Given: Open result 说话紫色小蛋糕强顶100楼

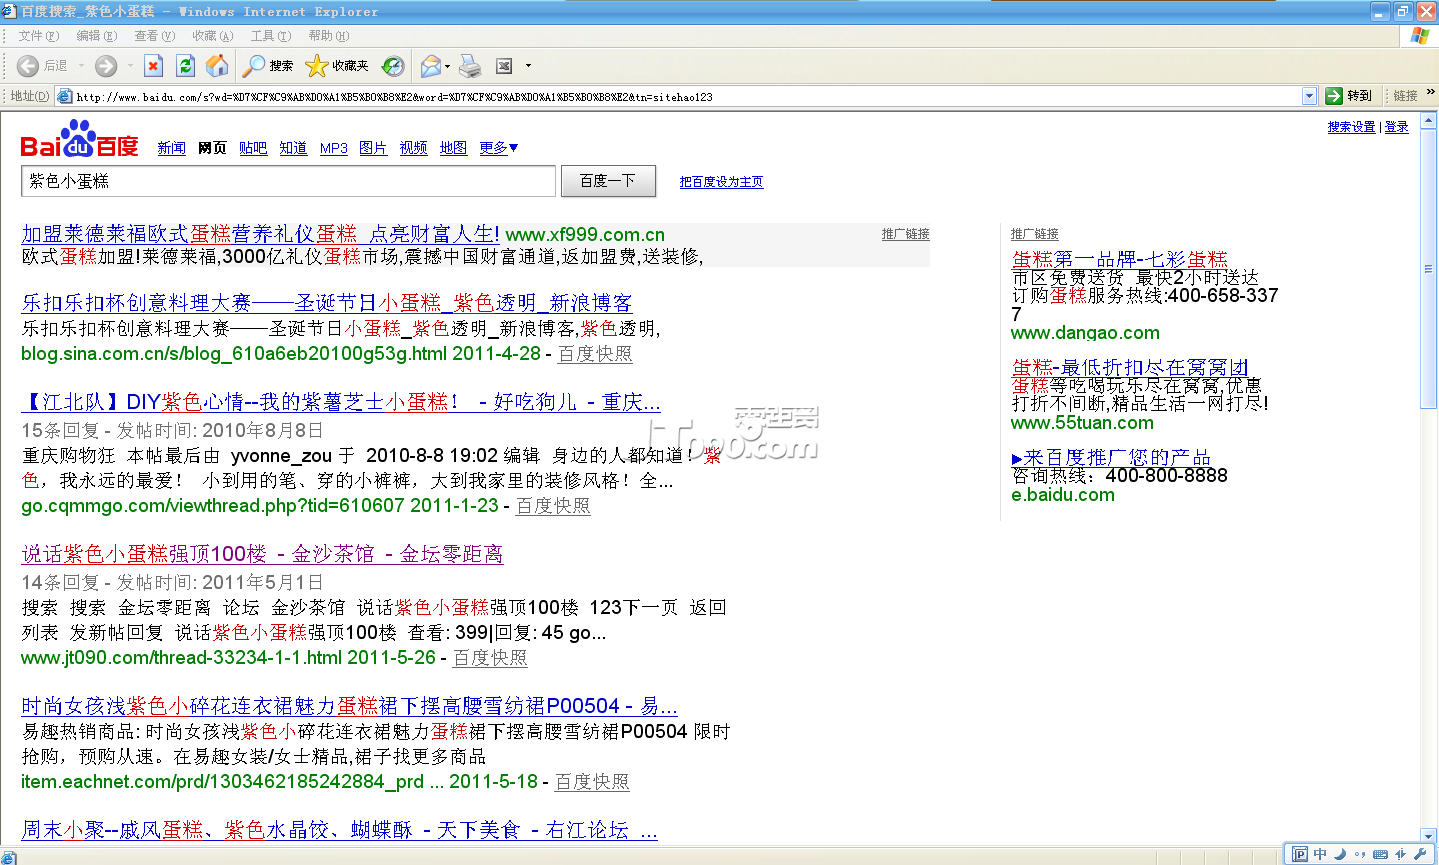Looking at the screenshot, I should point(262,554).
